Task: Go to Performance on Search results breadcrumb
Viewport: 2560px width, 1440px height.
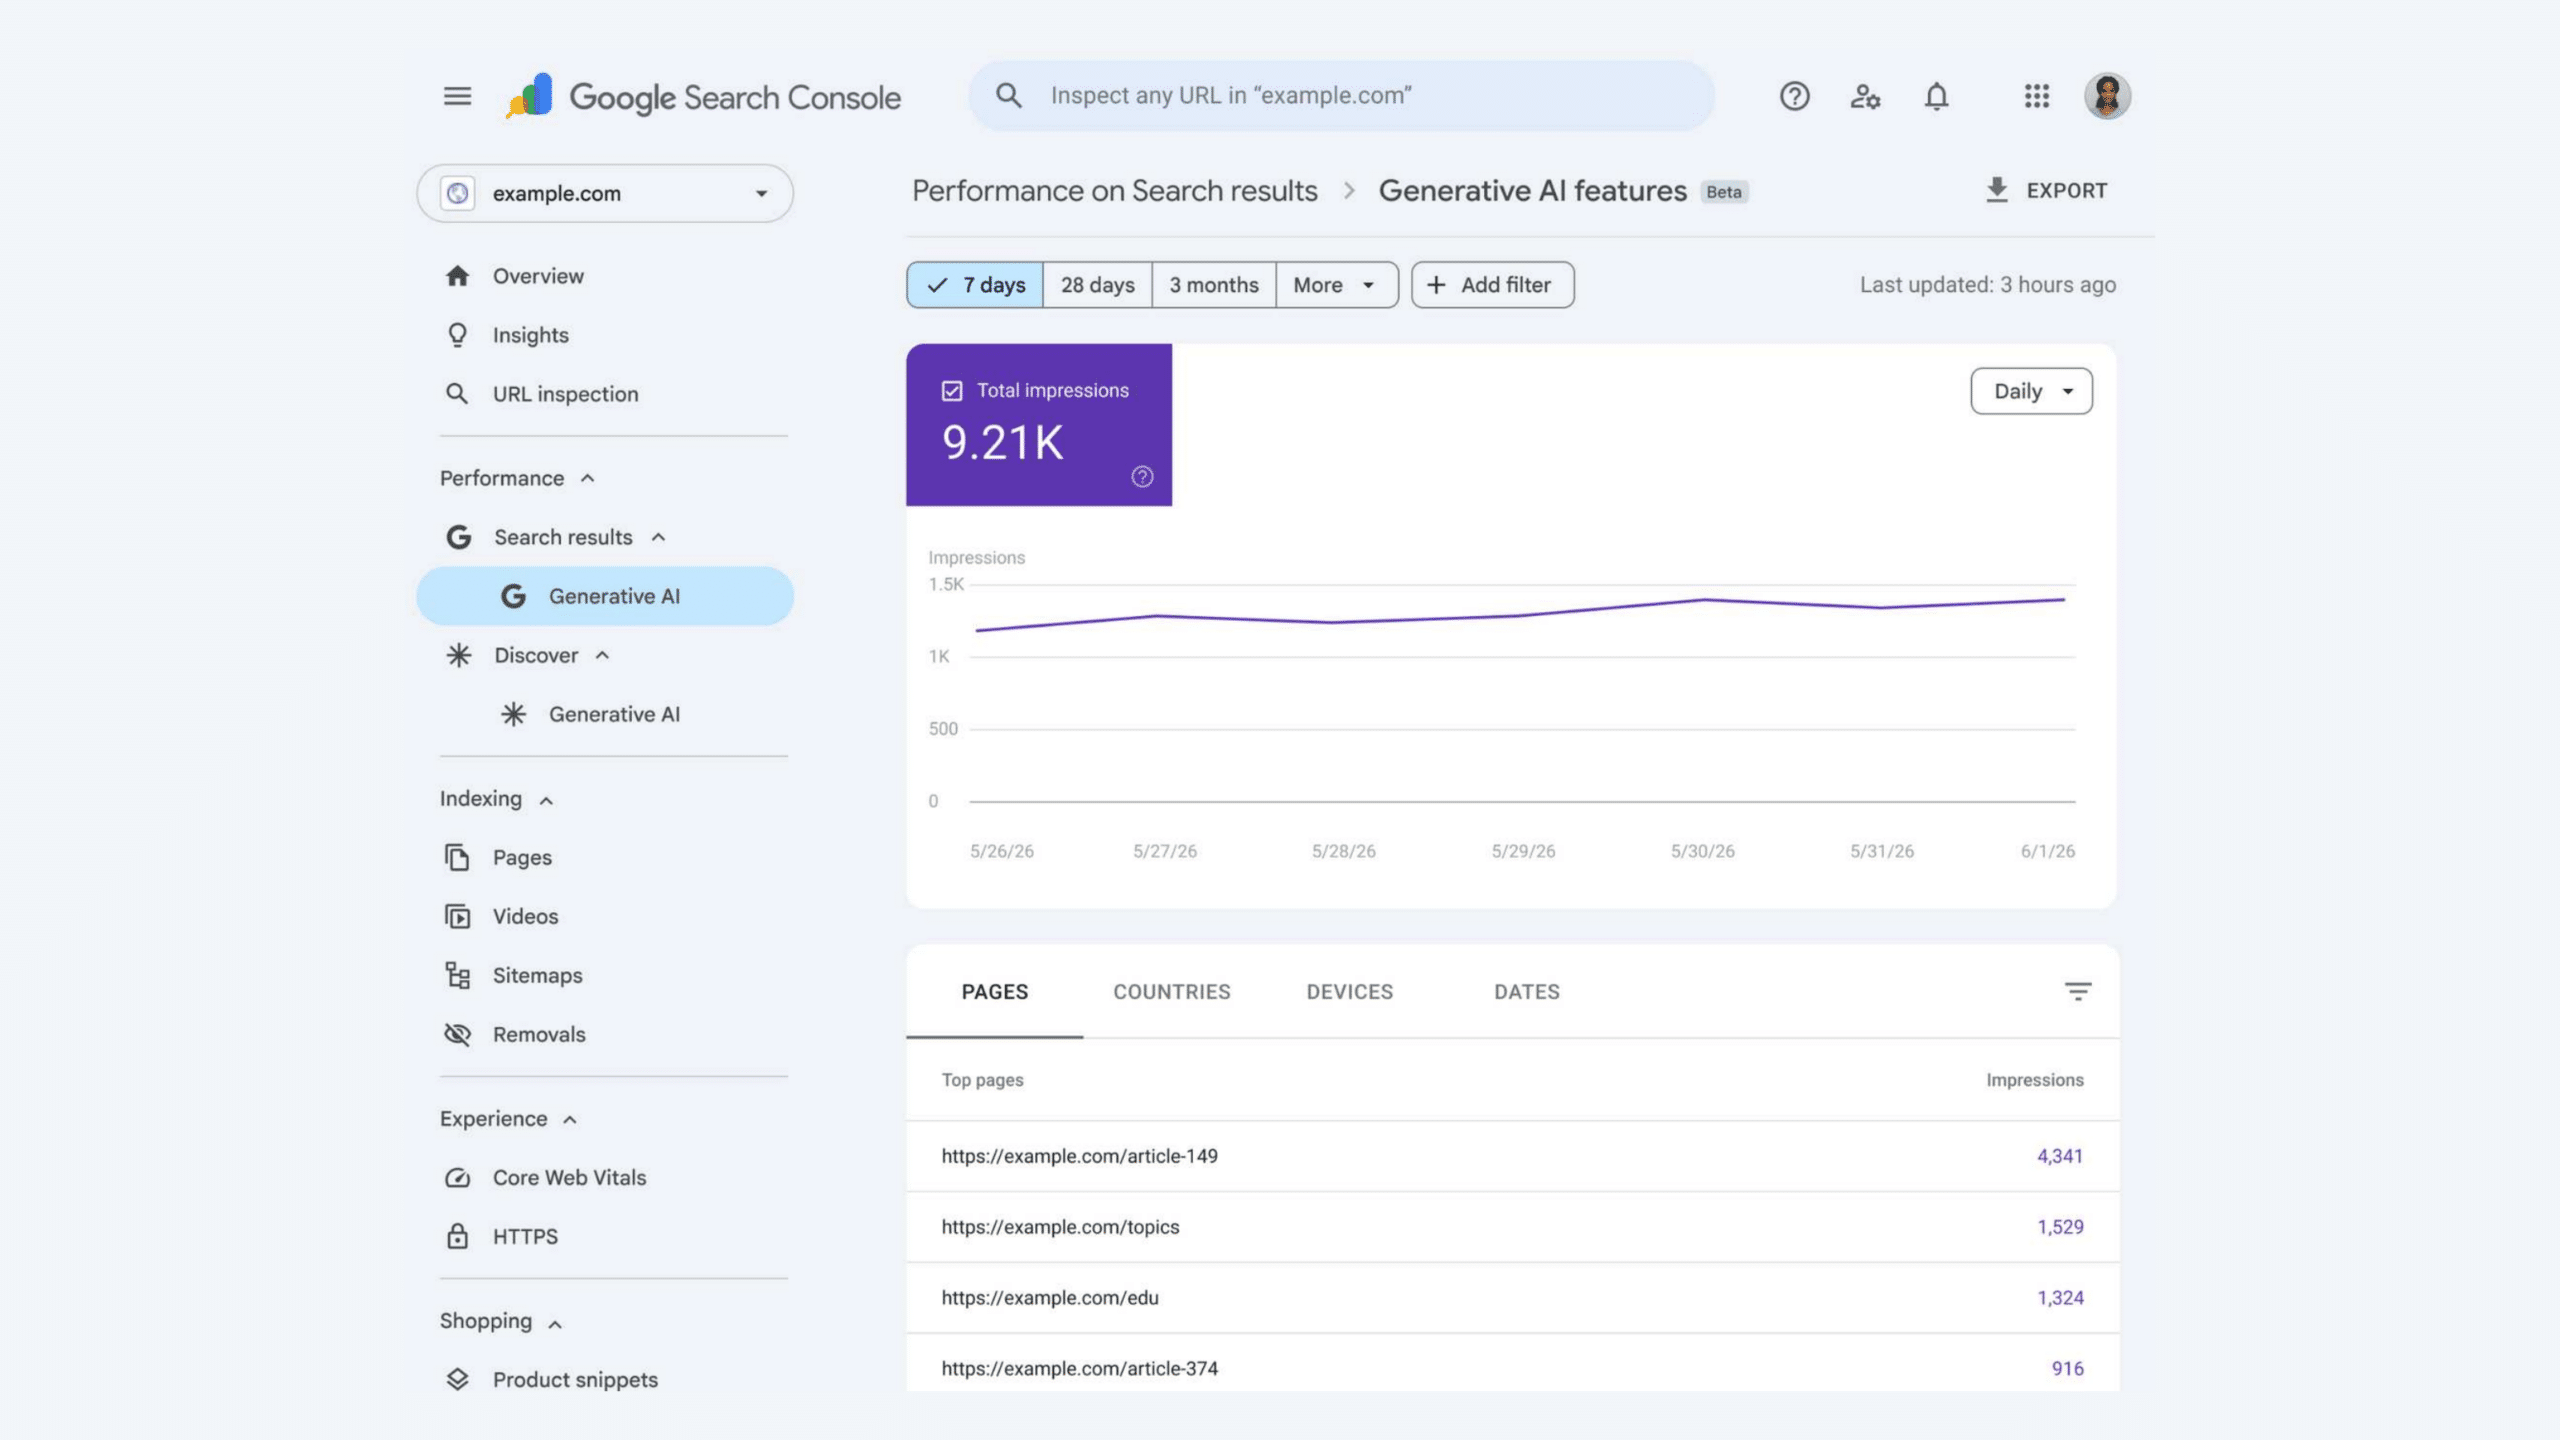Action: pyautogui.click(x=1114, y=190)
